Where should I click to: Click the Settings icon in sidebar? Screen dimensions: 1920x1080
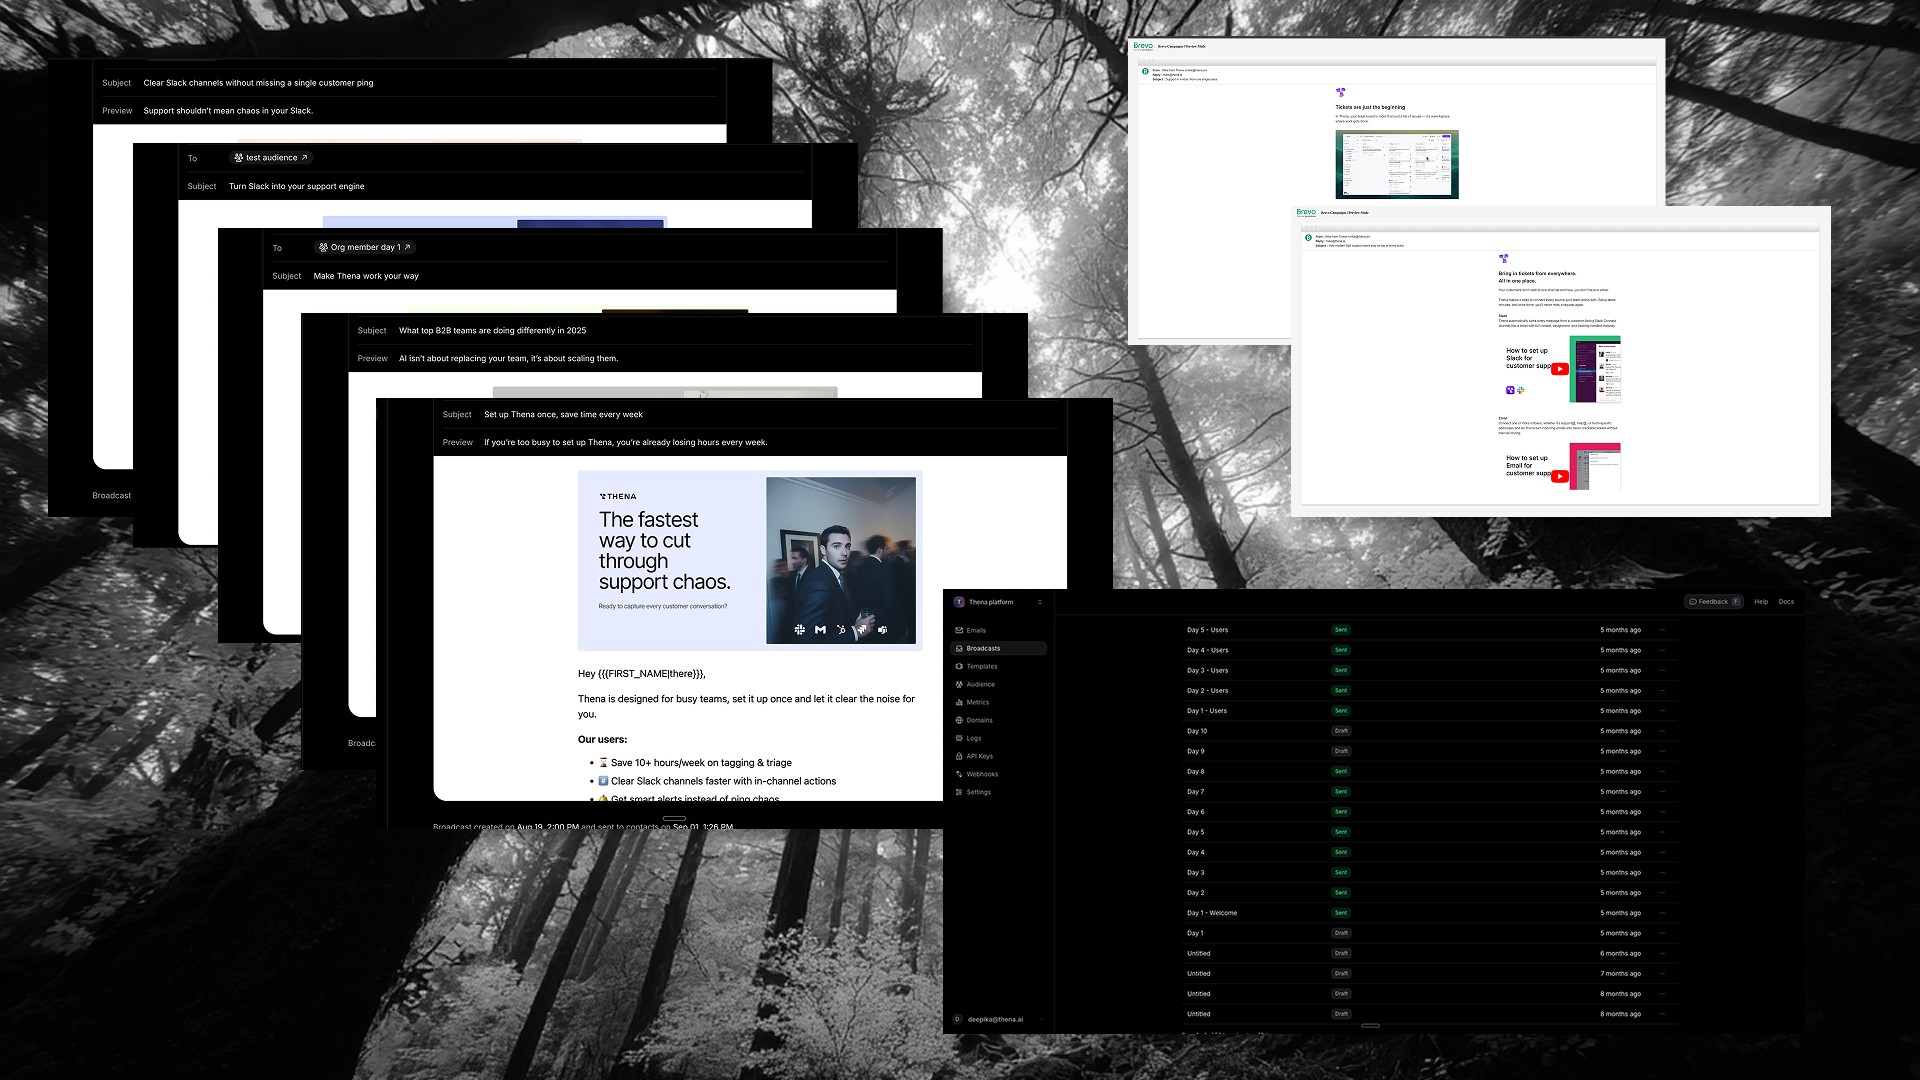click(959, 792)
